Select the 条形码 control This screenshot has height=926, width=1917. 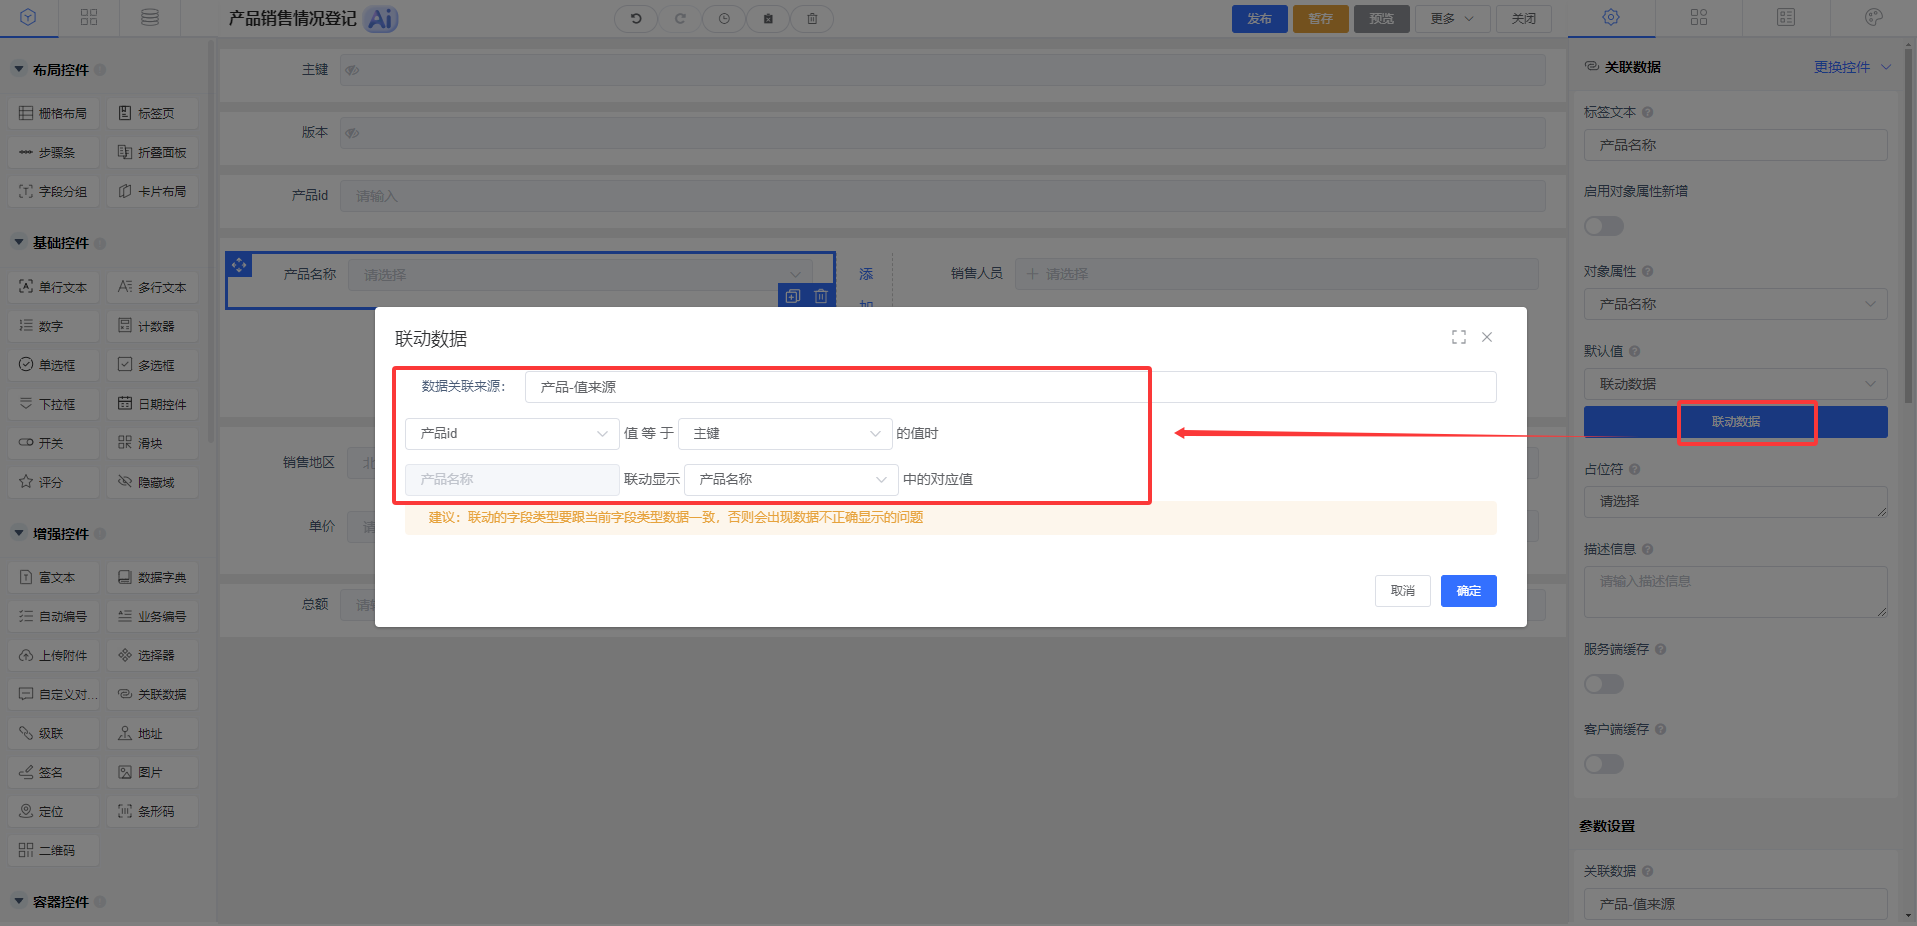[x=152, y=811]
